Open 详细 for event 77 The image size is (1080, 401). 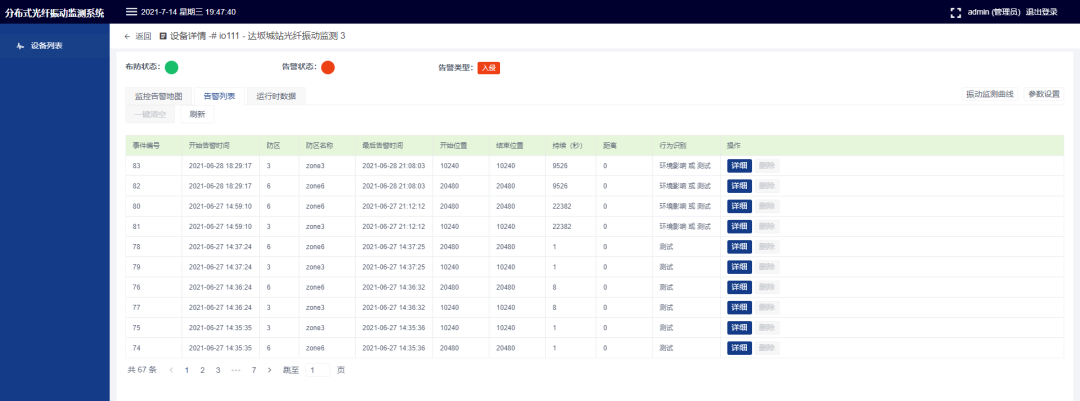pos(739,307)
